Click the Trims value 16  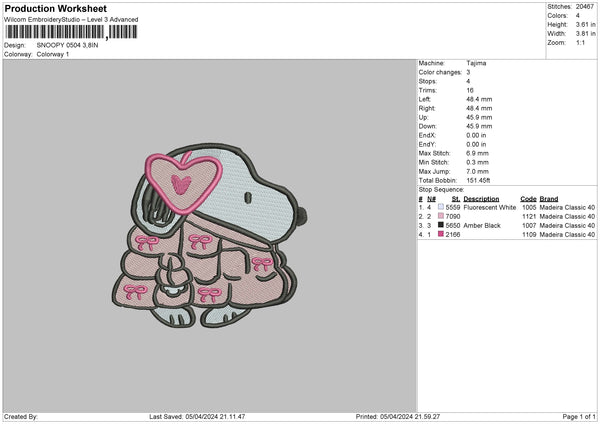(x=470, y=90)
